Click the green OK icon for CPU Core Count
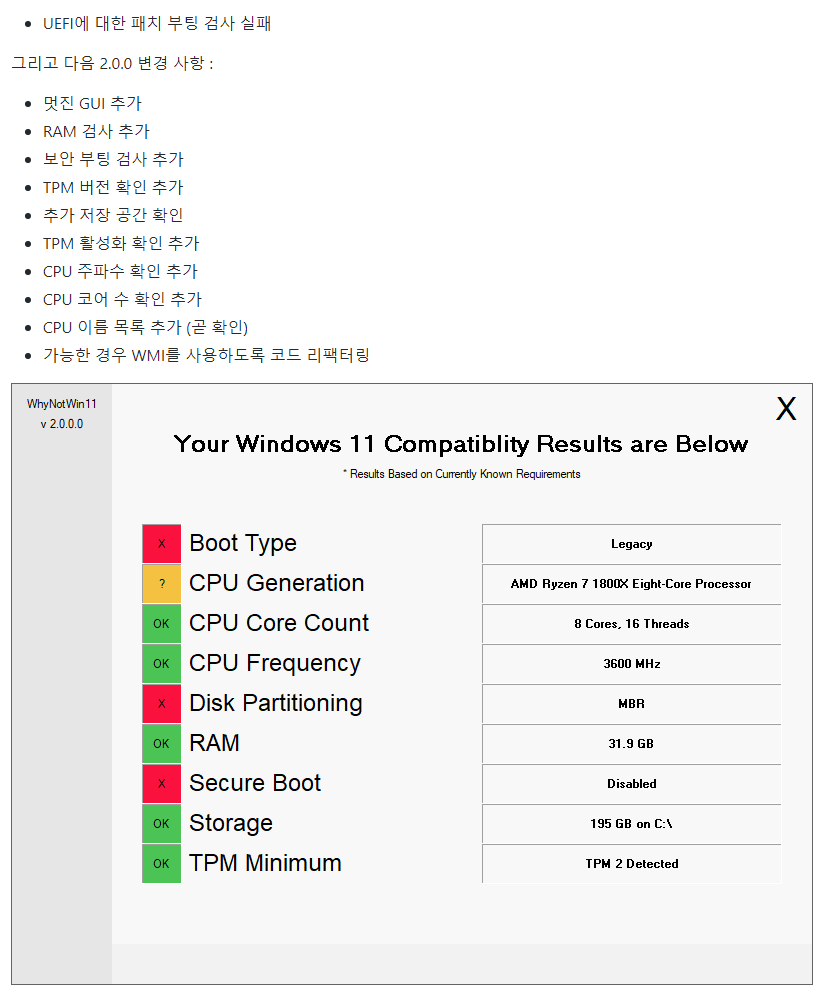 [161, 624]
